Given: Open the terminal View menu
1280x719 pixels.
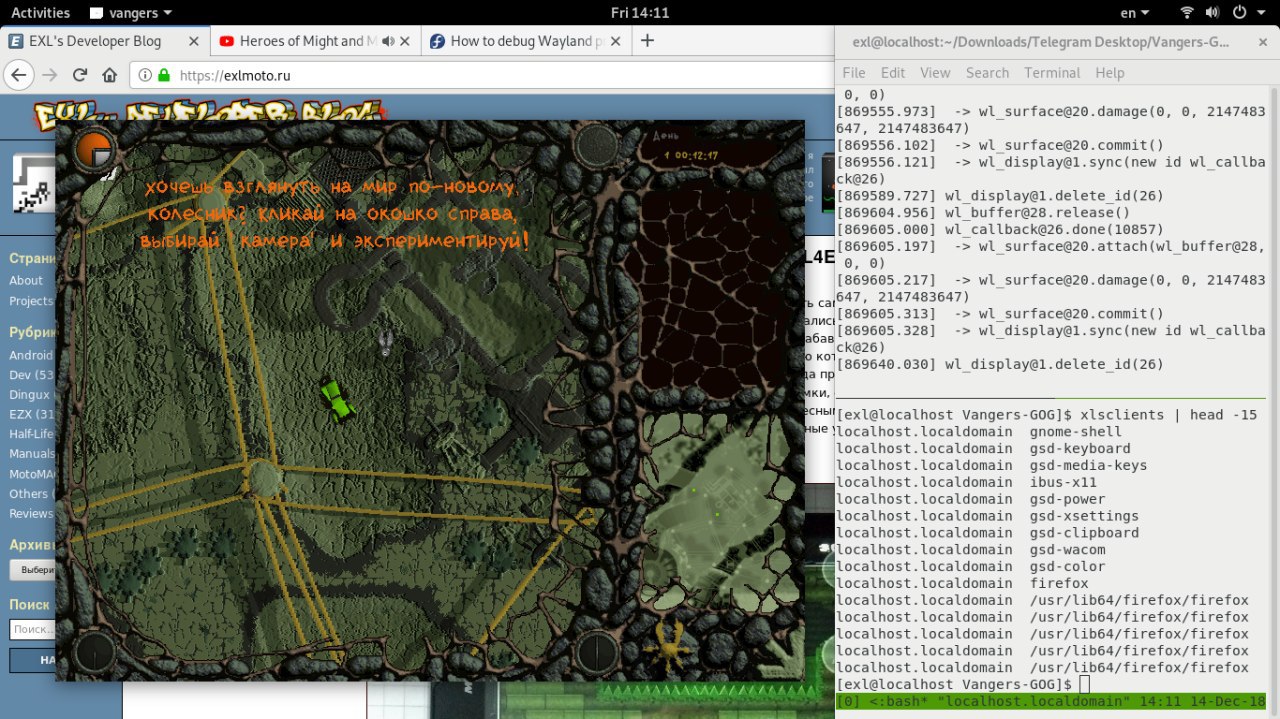Looking at the screenshot, I should point(935,73).
